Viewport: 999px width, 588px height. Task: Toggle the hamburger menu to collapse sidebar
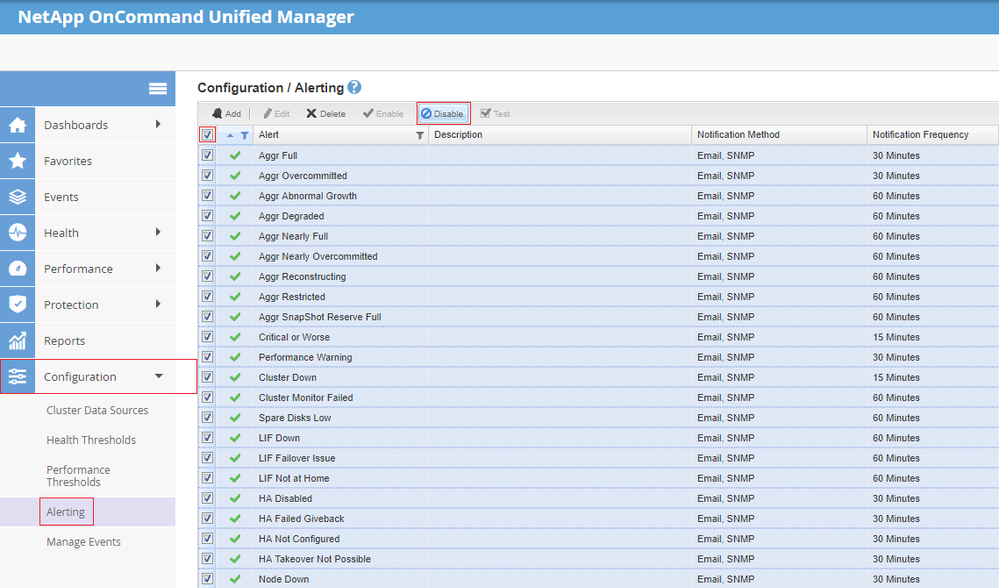click(x=157, y=89)
